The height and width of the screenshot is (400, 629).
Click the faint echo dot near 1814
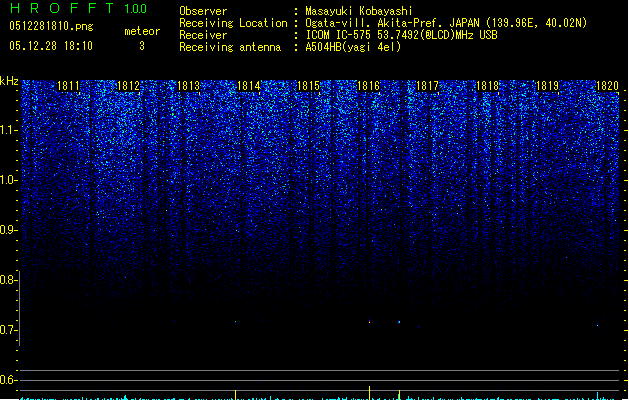(235, 322)
